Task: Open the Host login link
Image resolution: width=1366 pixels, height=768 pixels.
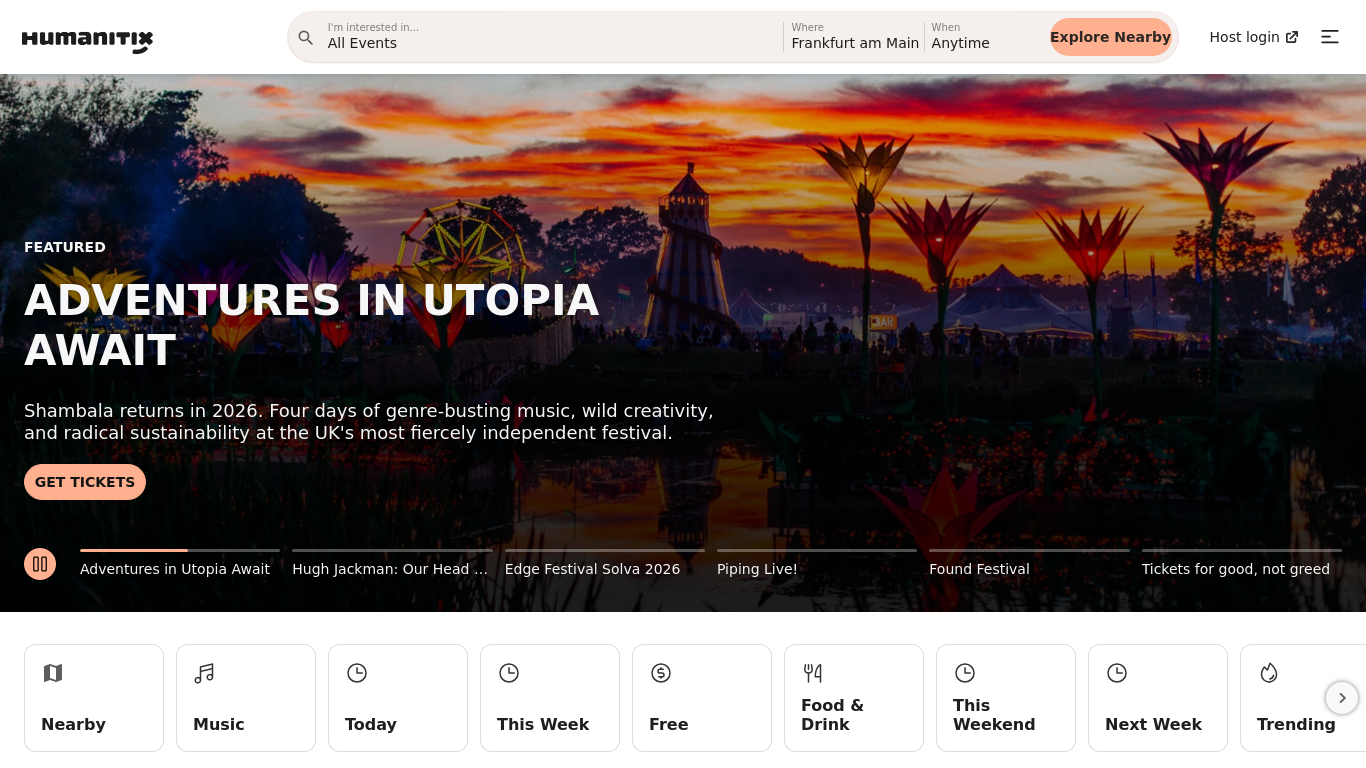Action: (x=1254, y=37)
